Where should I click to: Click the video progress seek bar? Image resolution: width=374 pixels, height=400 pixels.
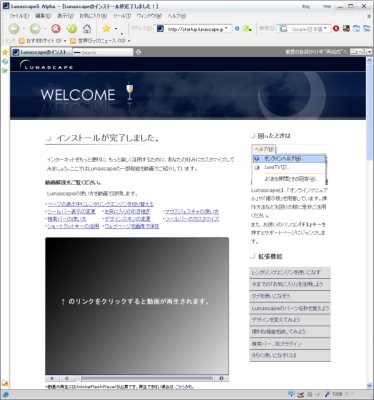click(x=147, y=378)
